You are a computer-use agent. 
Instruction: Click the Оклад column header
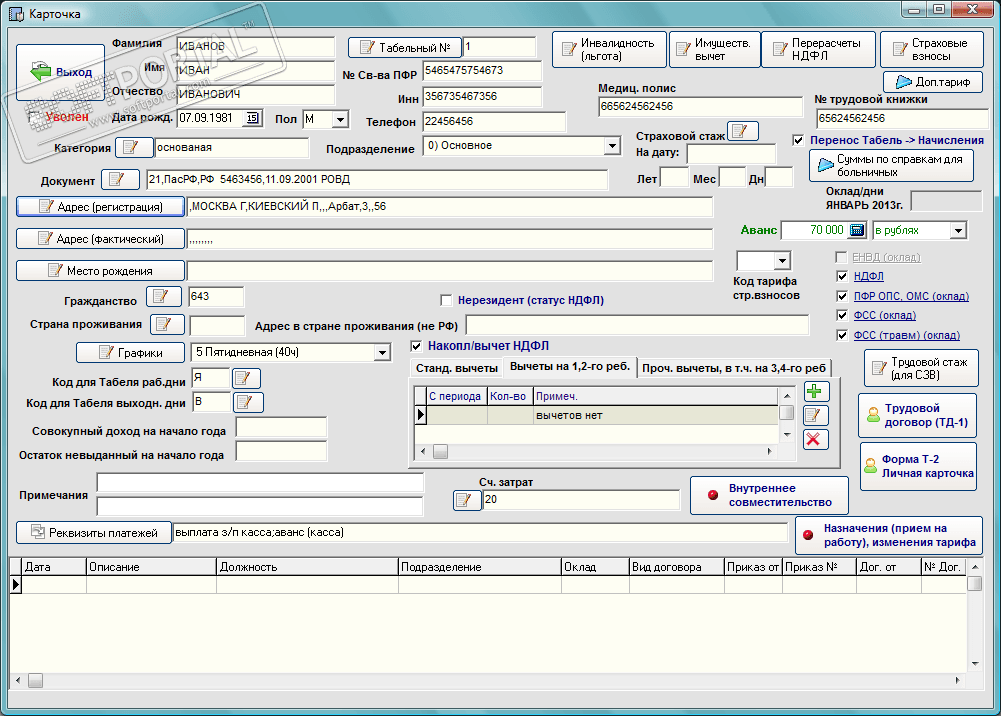pyautogui.click(x=596, y=567)
